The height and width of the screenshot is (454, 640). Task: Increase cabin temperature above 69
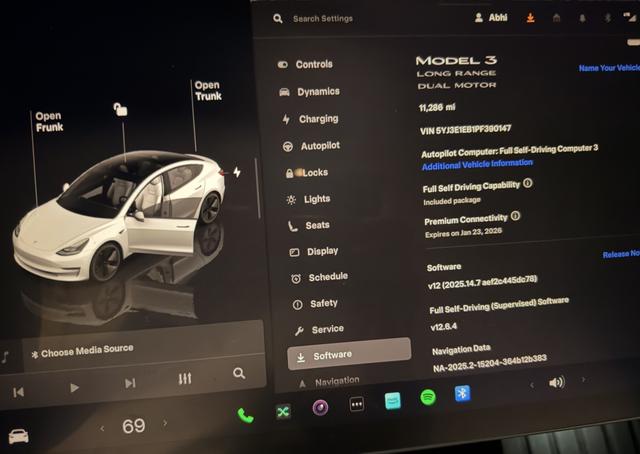165,423
